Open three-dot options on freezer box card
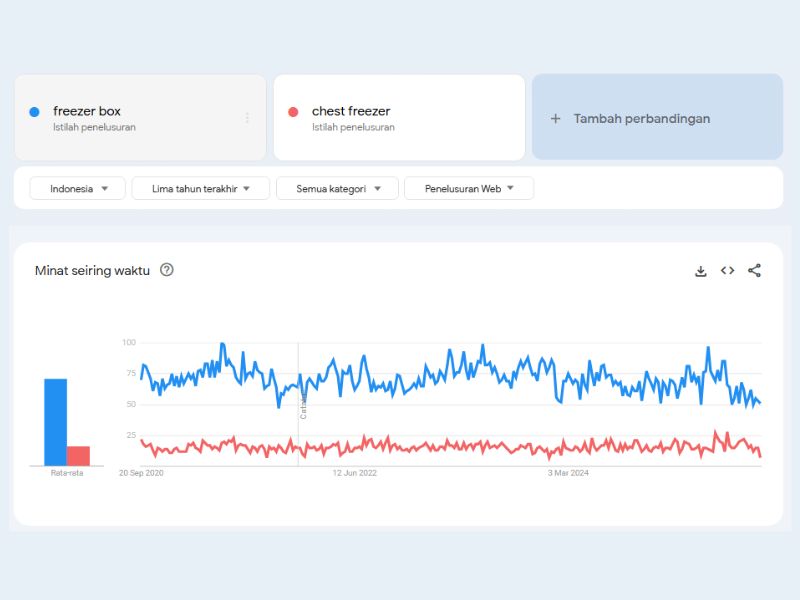Image resolution: width=800 pixels, height=600 pixels. pyautogui.click(x=247, y=118)
